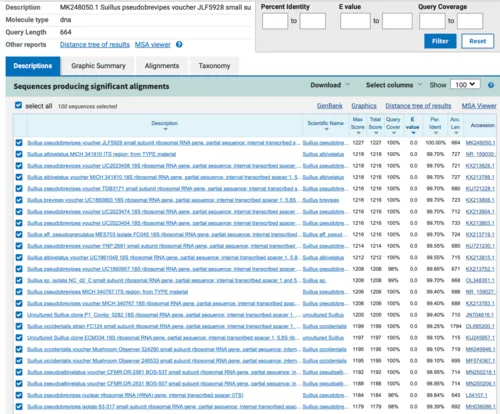This screenshot has width=500, height=414.
Task: Focus the E value minimum field
Action: (x=355, y=21)
